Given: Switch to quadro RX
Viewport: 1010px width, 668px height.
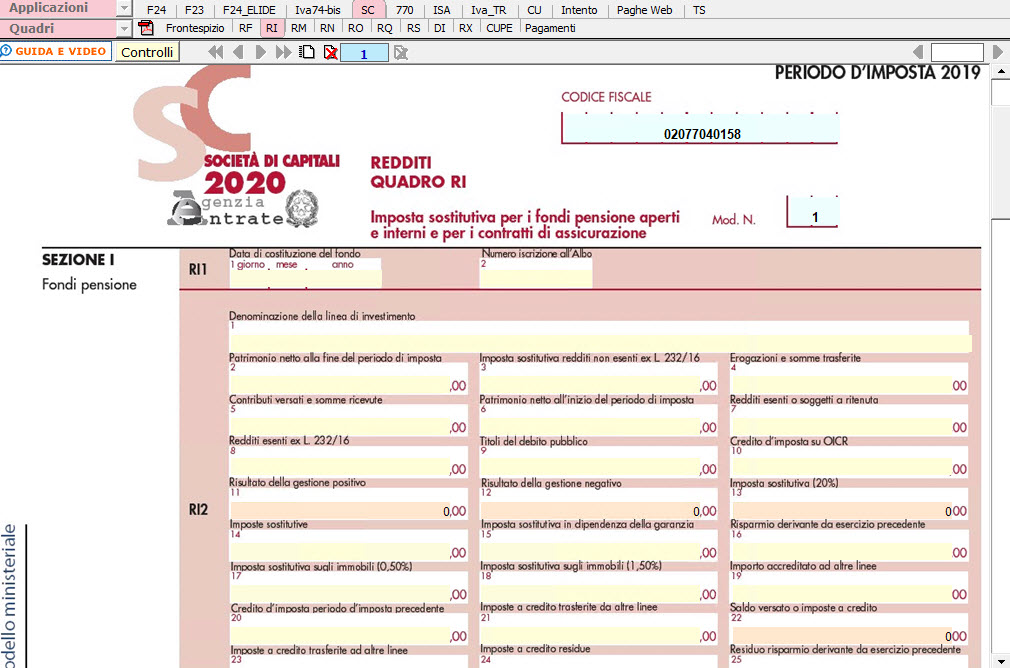Looking at the screenshot, I should 466,28.
